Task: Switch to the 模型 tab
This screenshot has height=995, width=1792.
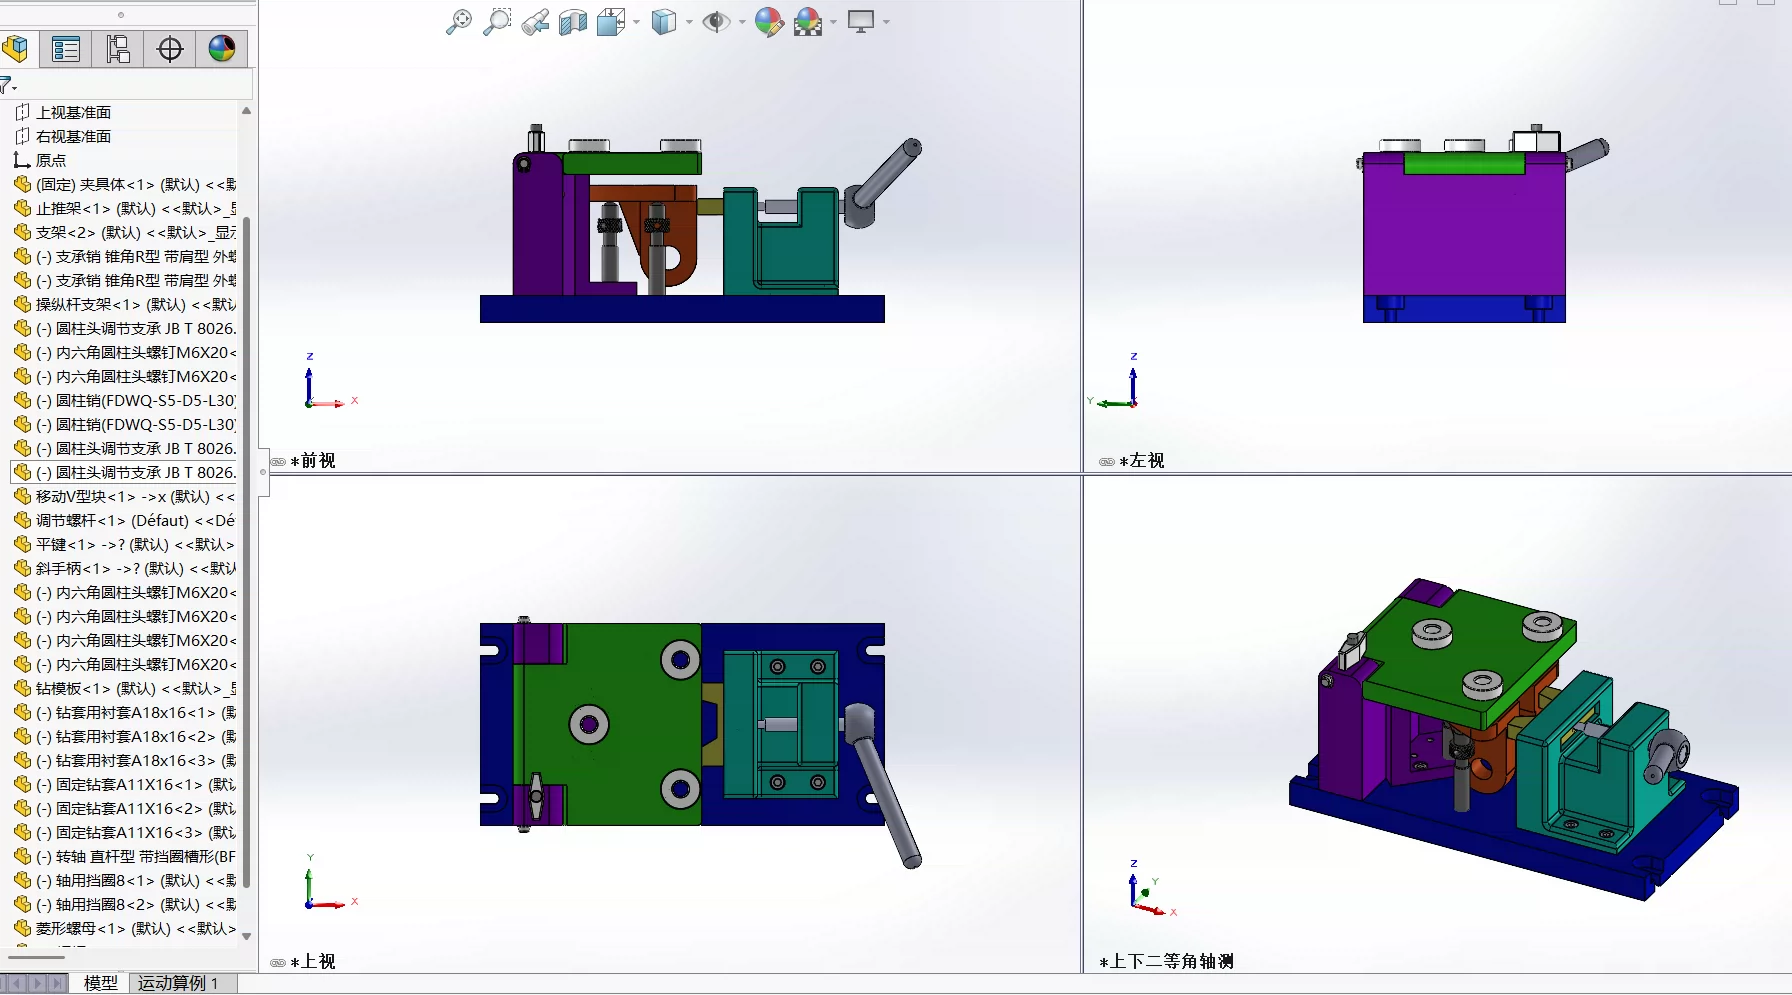Action: pyautogui.click(x=100, y=983)
